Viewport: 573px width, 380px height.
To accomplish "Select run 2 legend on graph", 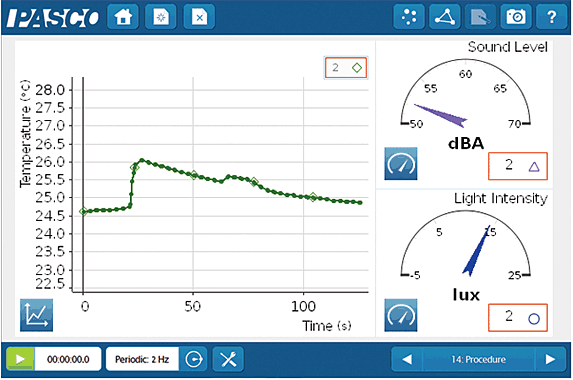I will pyautogui.click(x=346, y=68).
